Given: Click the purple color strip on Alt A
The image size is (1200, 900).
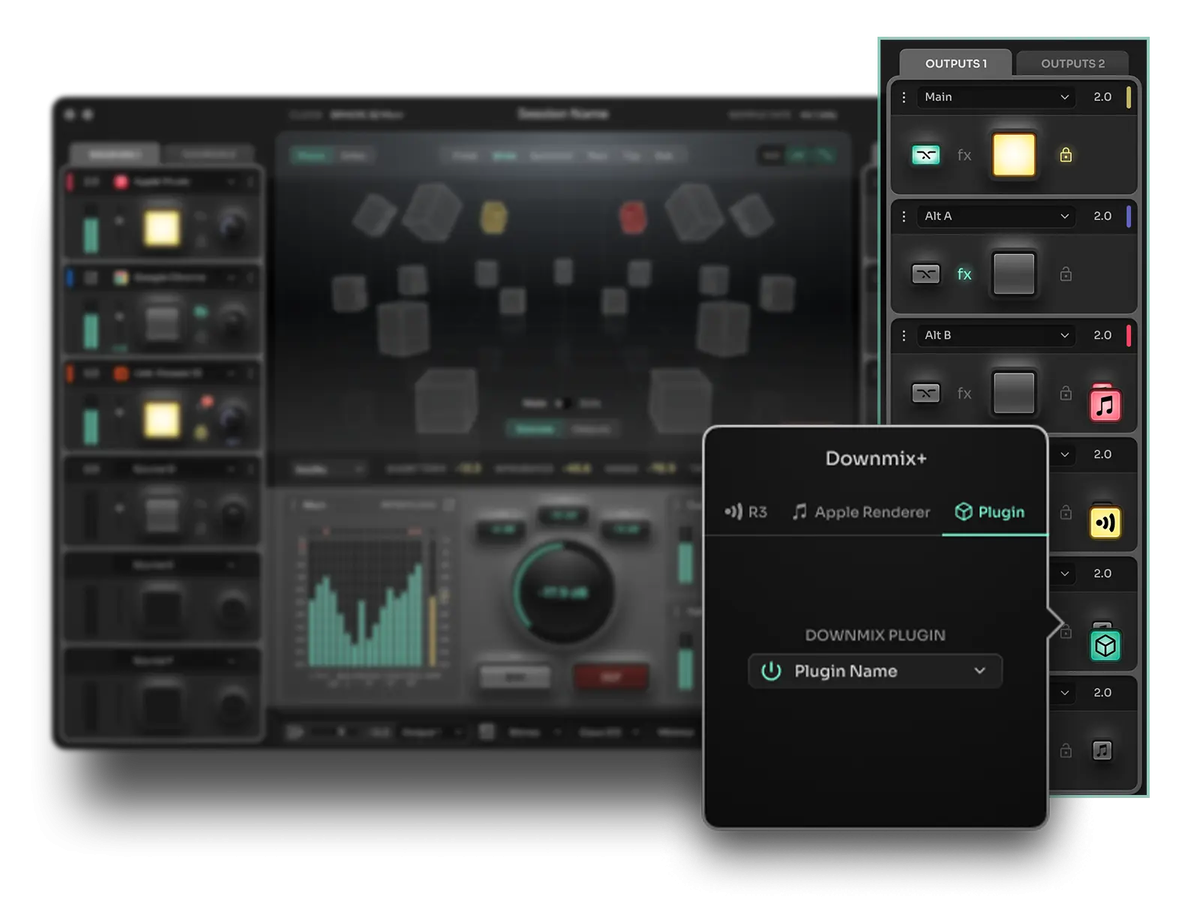Looking at the screenshot, I should click(x=1129, y=216).
